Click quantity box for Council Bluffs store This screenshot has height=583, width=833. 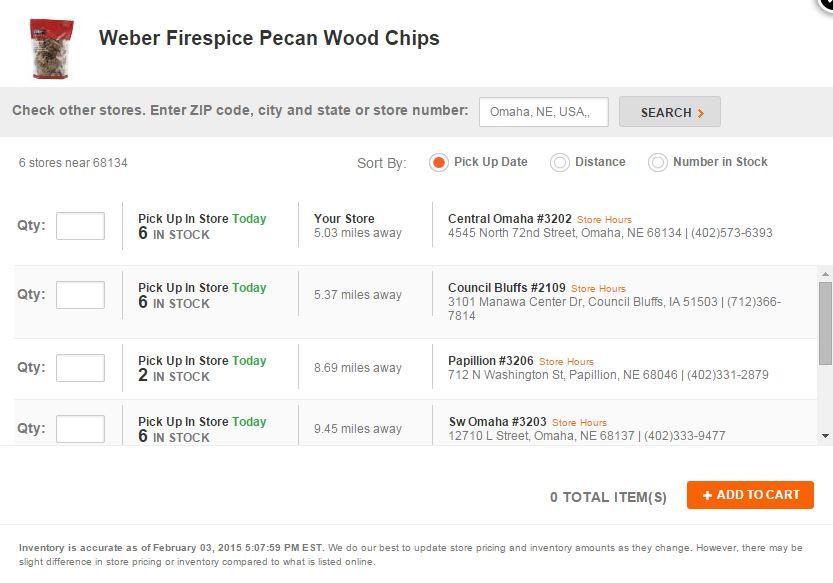(x=80, y=295)
